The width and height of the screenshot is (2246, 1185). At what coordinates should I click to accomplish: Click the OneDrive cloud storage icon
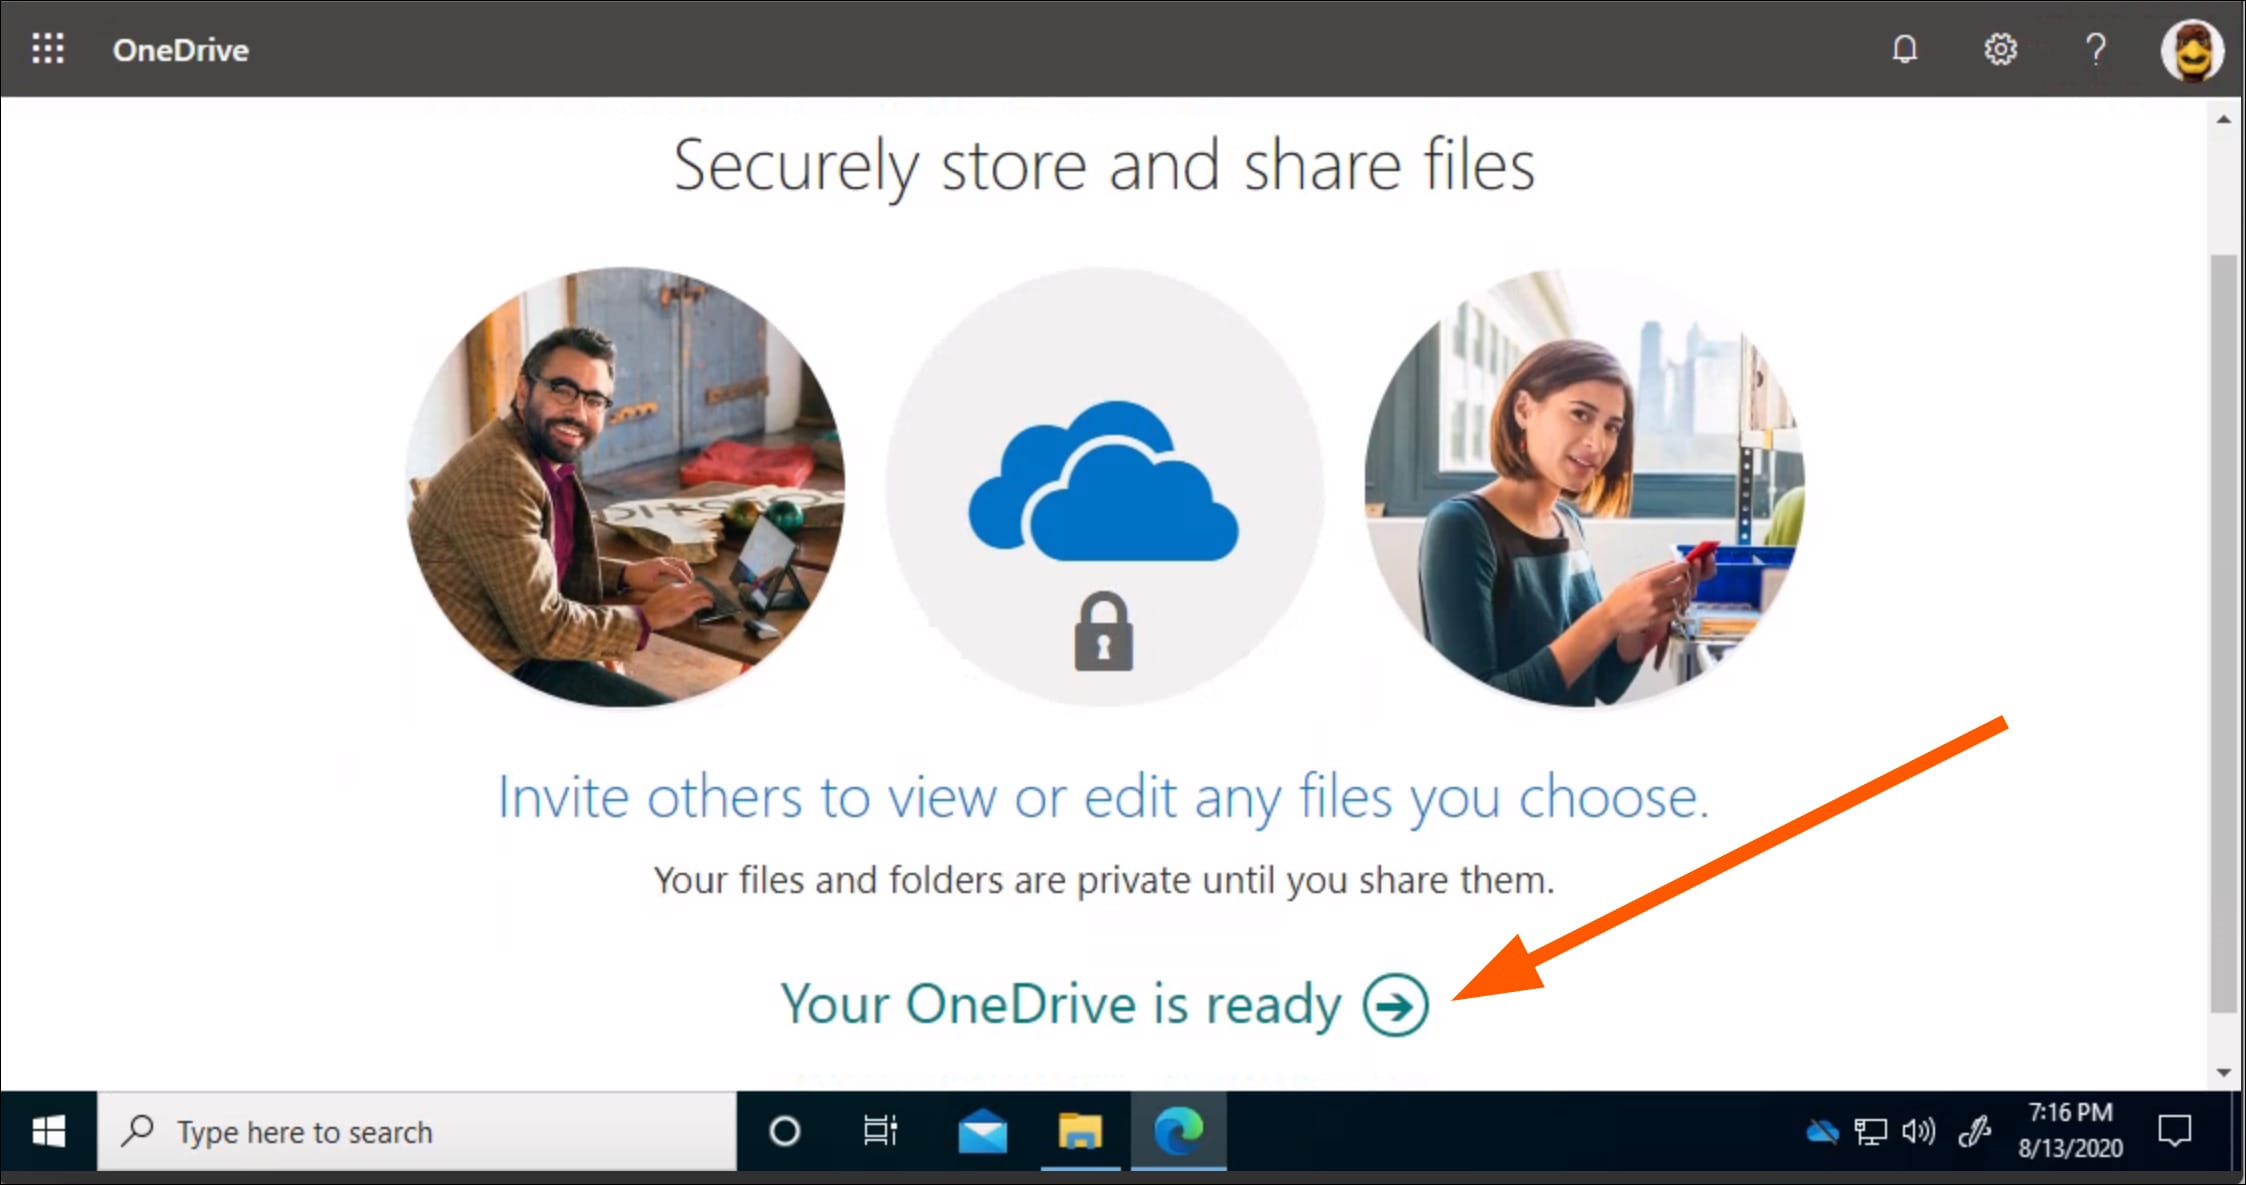[x=1821, y=1132]
